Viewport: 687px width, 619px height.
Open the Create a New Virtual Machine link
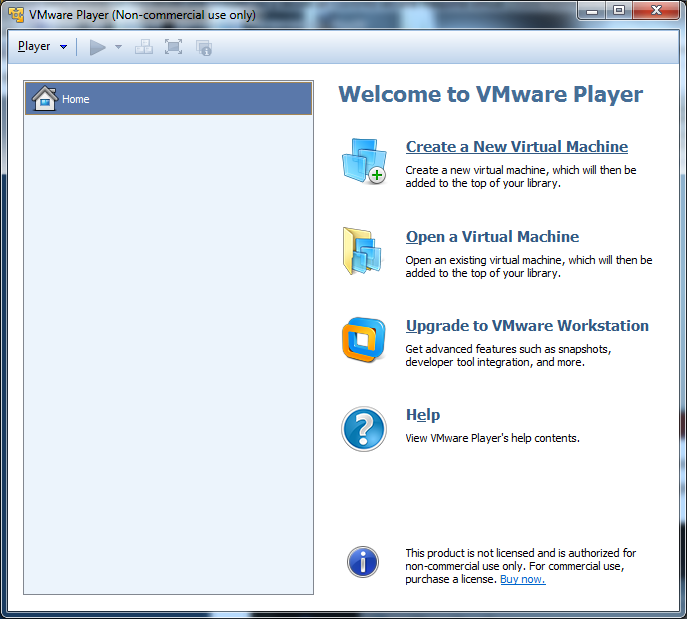click(516, 147)
